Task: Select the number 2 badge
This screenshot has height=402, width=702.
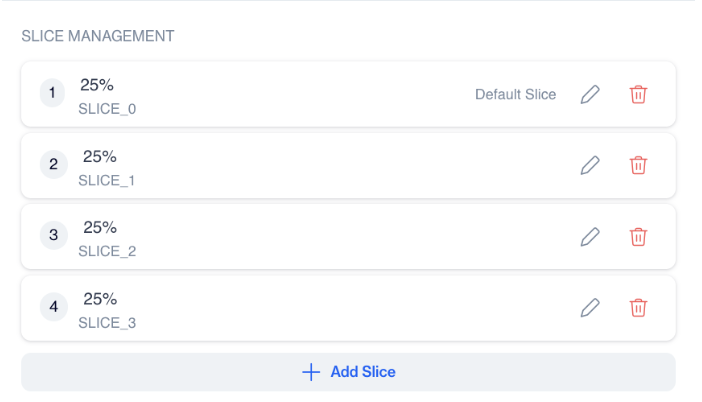Action: coord(53,165)
